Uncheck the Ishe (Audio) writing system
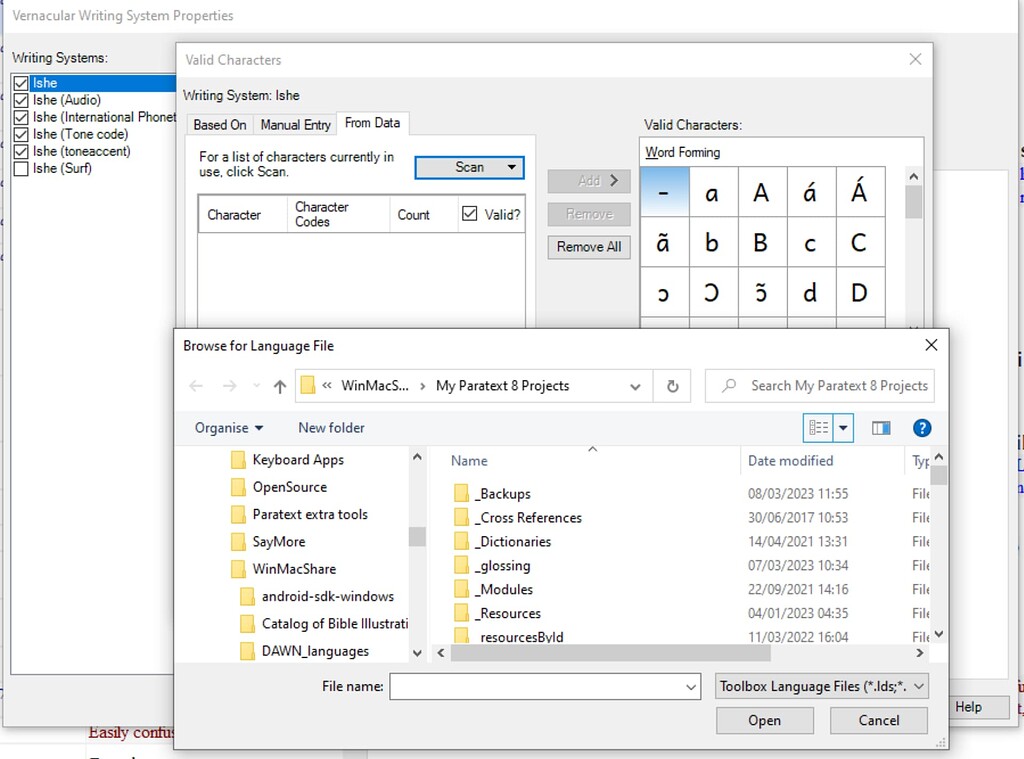Image resolution: width=1024 pixels, height=759 pixels. click(x=22, y=100)
